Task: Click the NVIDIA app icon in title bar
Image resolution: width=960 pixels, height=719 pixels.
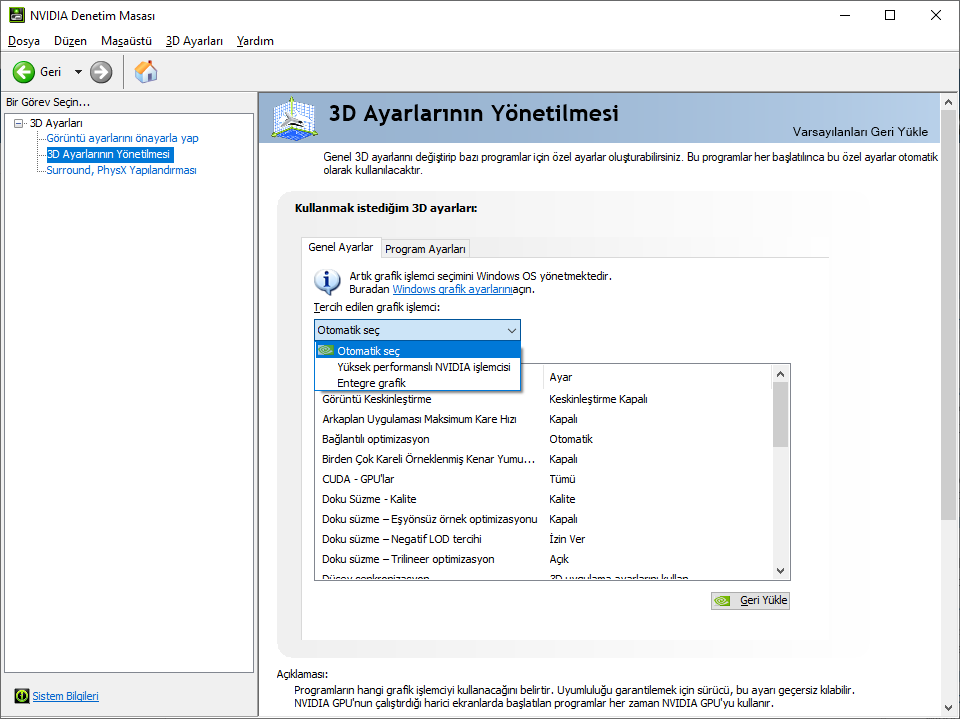Action: 17,15
